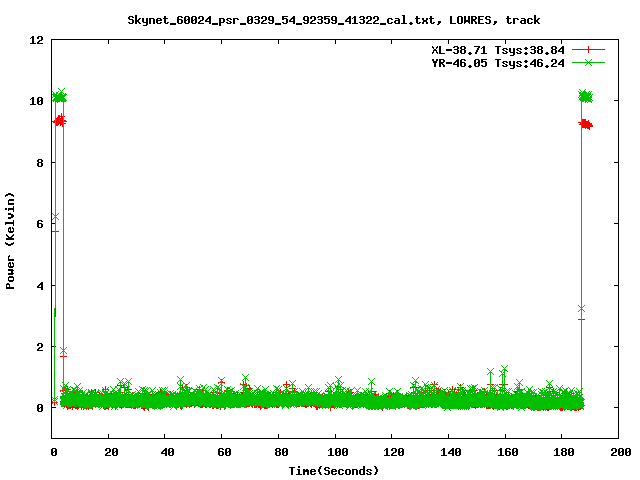Click the XL-38.71 Tsys:38.84 legend entry

498,50
